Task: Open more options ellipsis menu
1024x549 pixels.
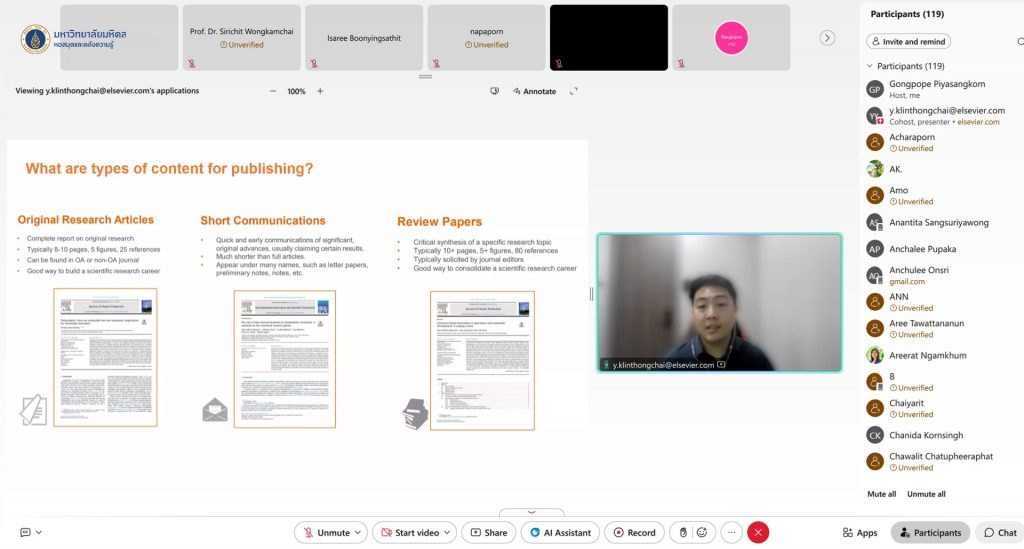Action: pos(732,533)
